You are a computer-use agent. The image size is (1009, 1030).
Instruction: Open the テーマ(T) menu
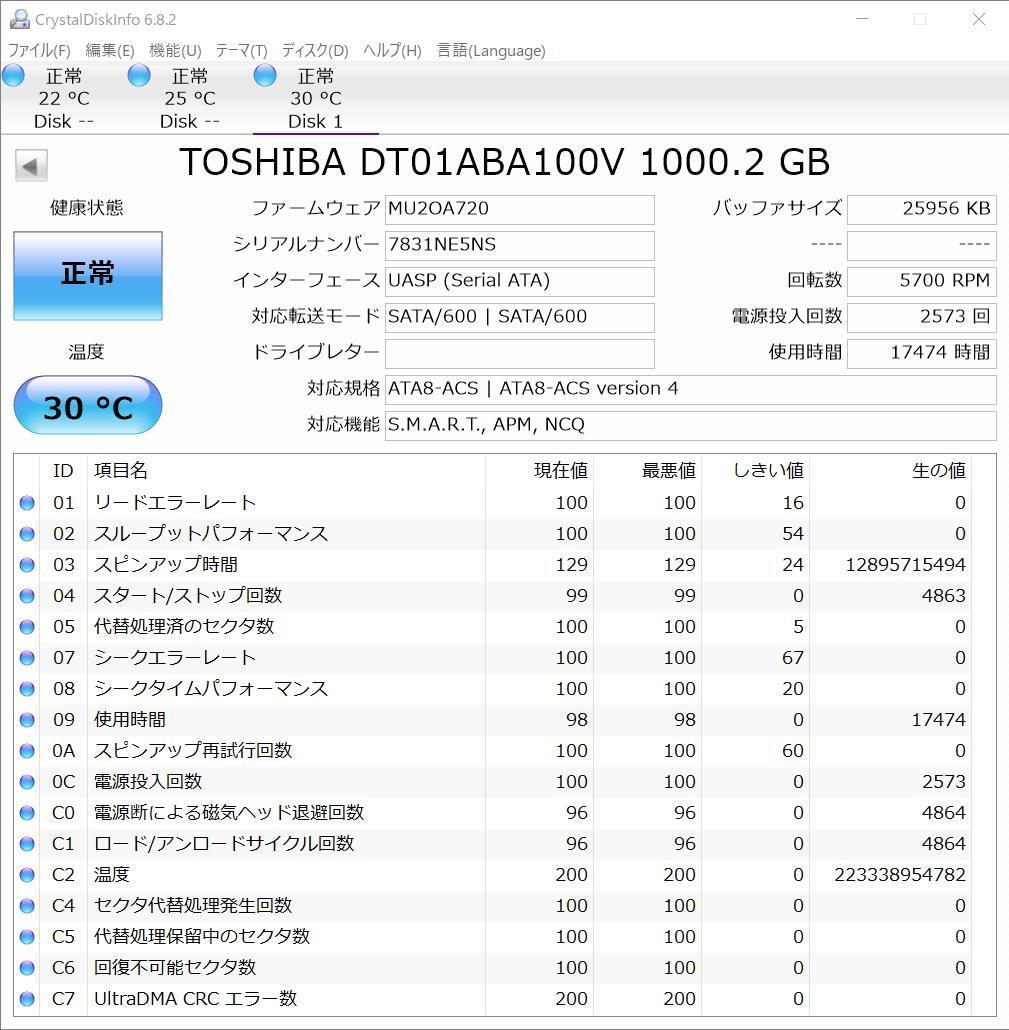pyautogui.click(x=241, y=51)
